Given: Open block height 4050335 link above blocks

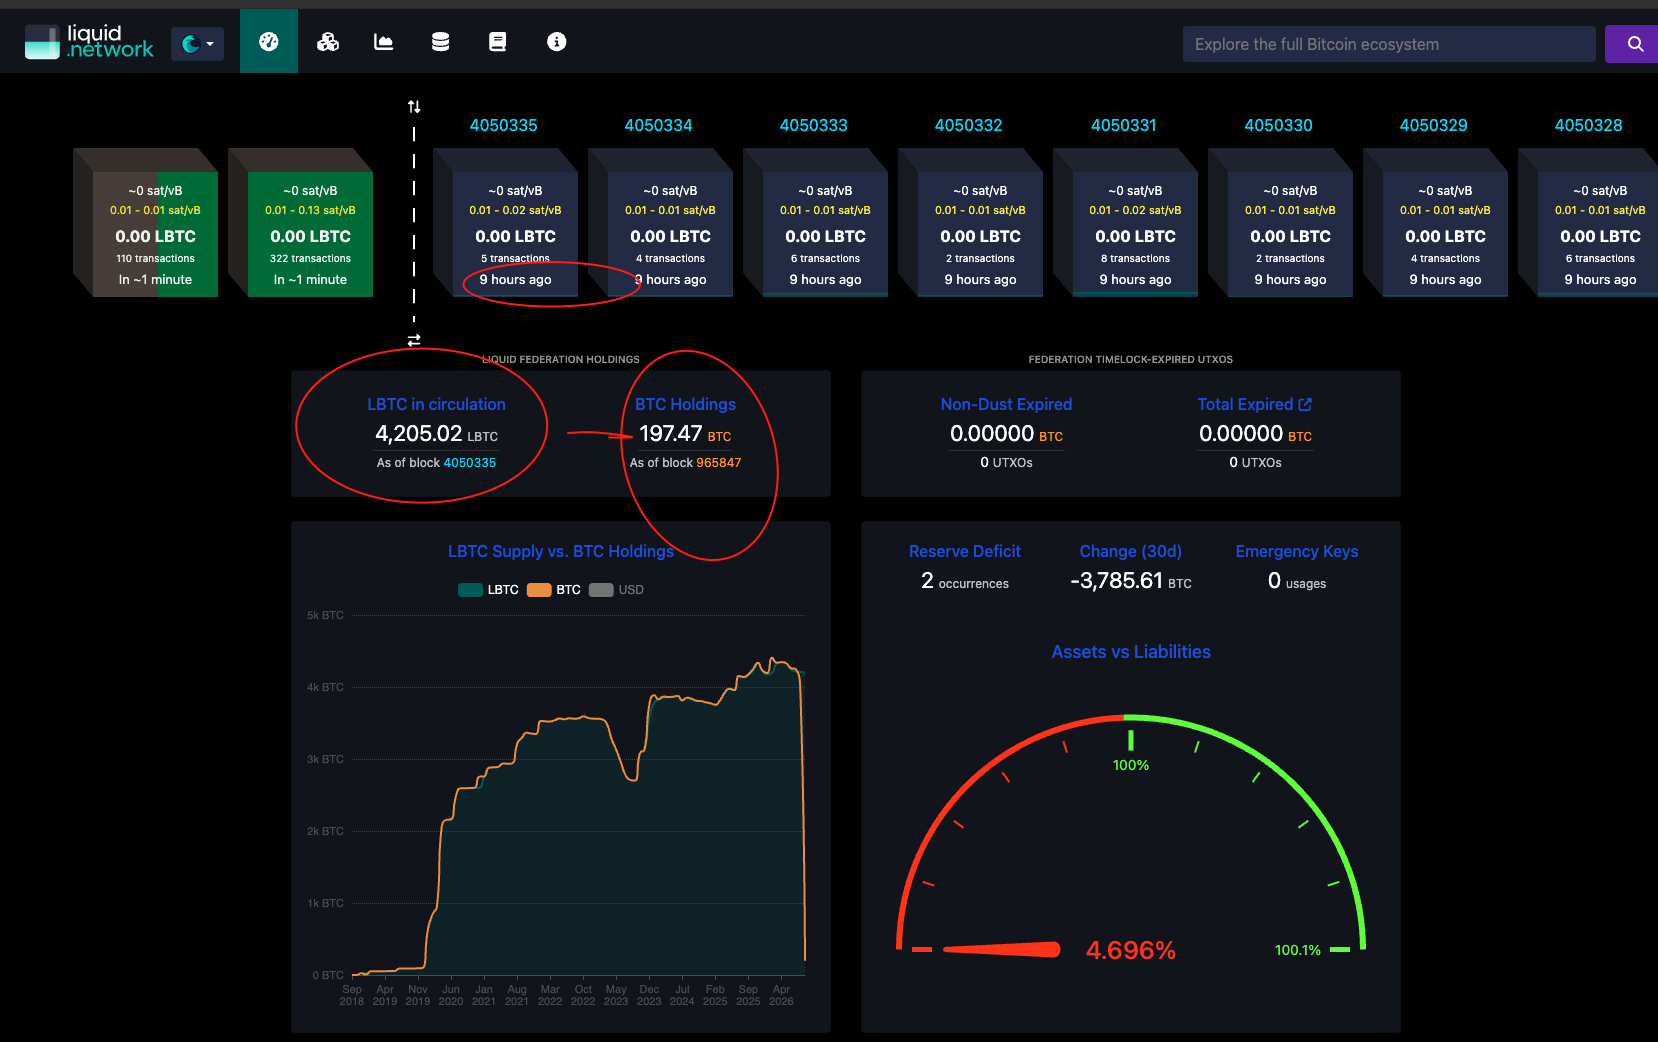Looking at the screenshot, I should [504, 125].
